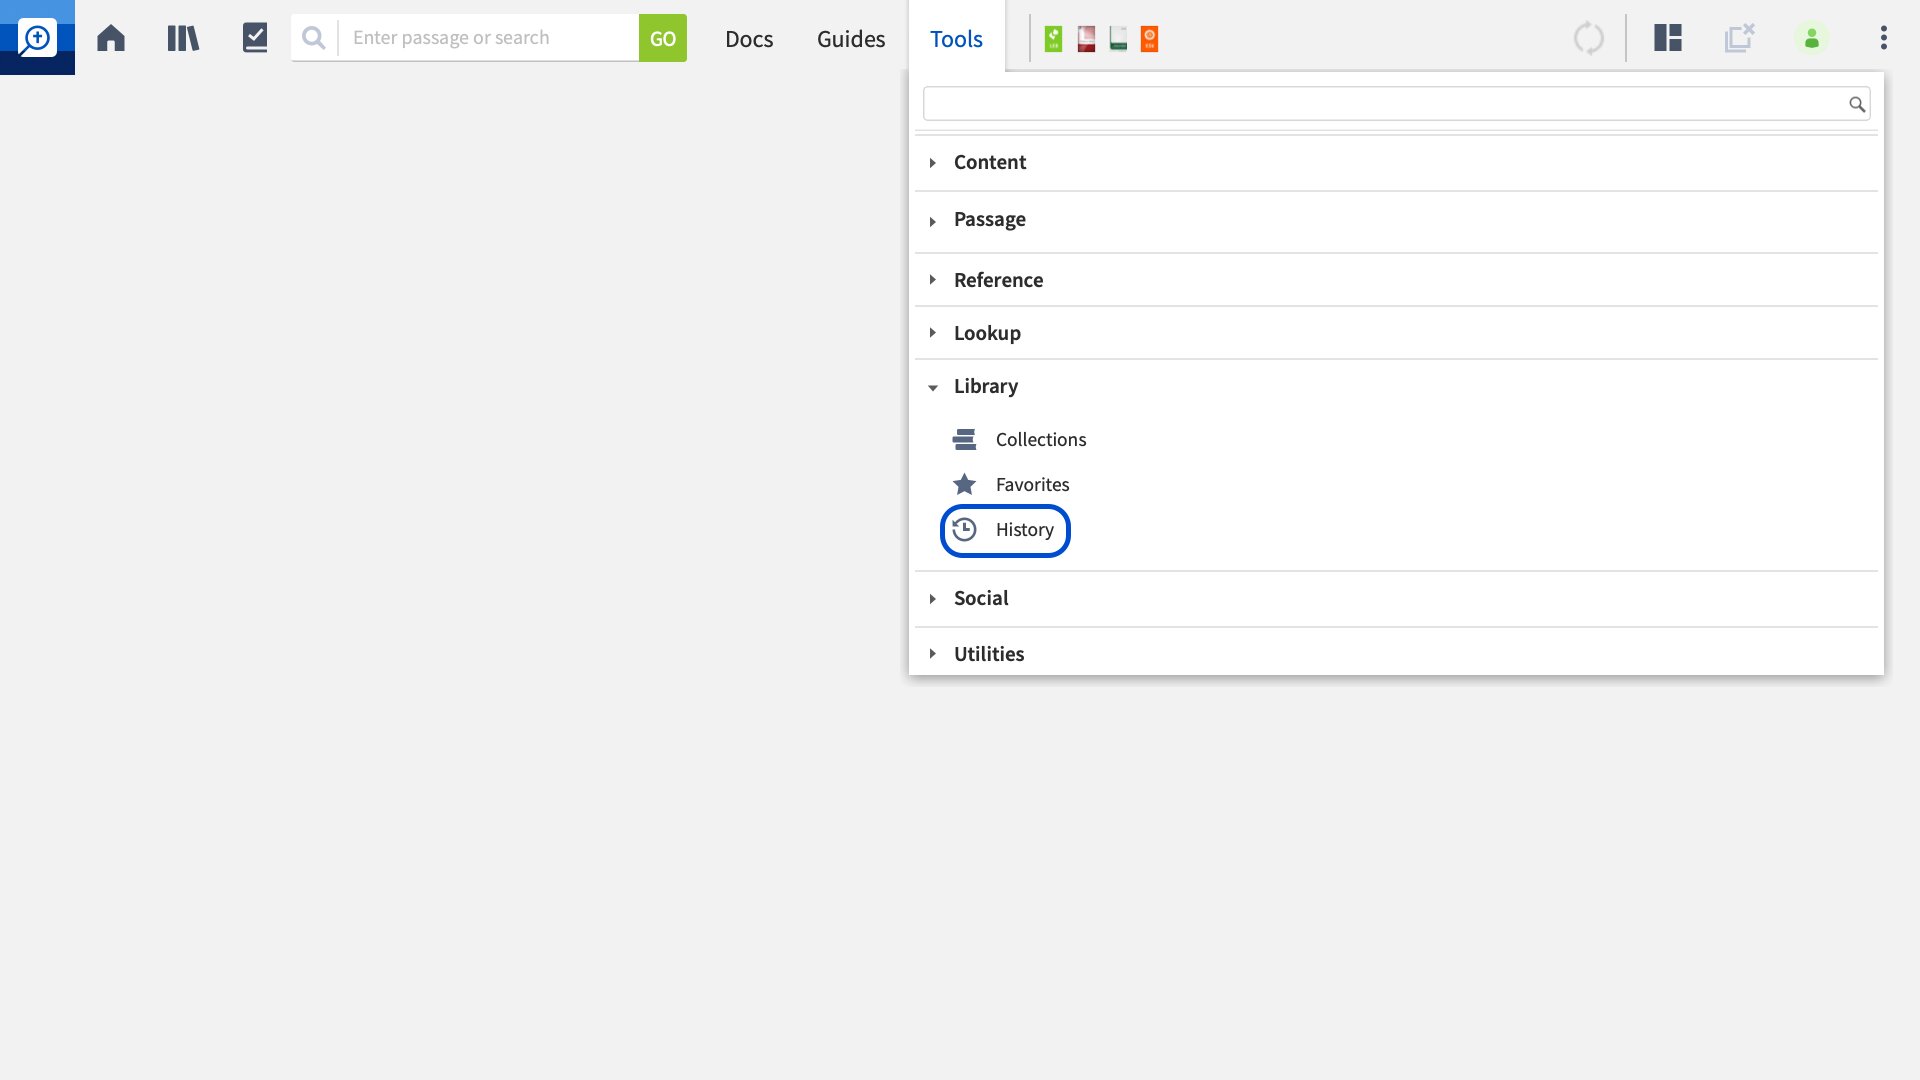
Task: Click the green GO button
Action: (x=663, y=38)
